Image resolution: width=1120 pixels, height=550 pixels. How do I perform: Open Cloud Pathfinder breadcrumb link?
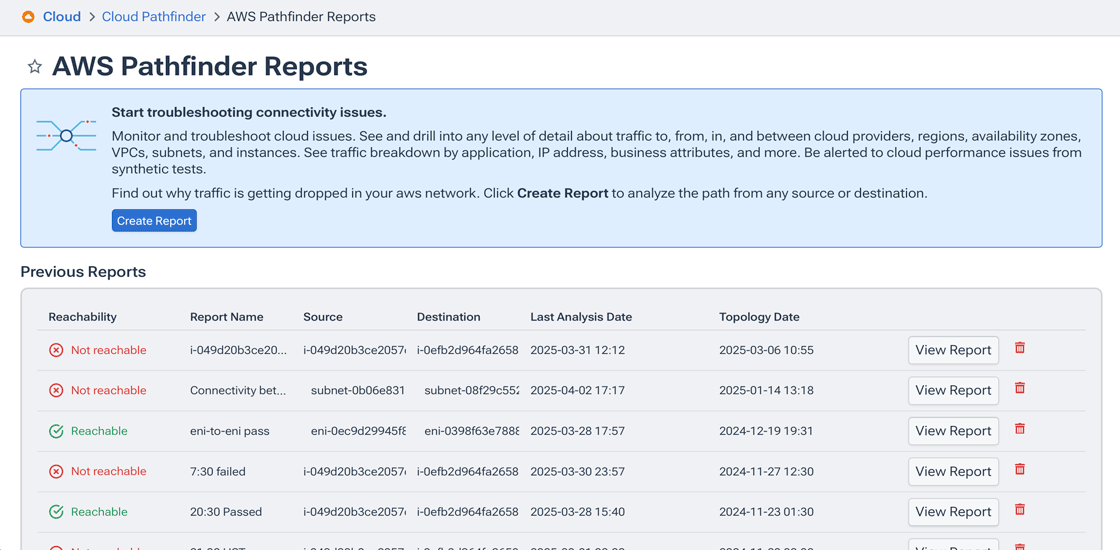pos(154,16)
